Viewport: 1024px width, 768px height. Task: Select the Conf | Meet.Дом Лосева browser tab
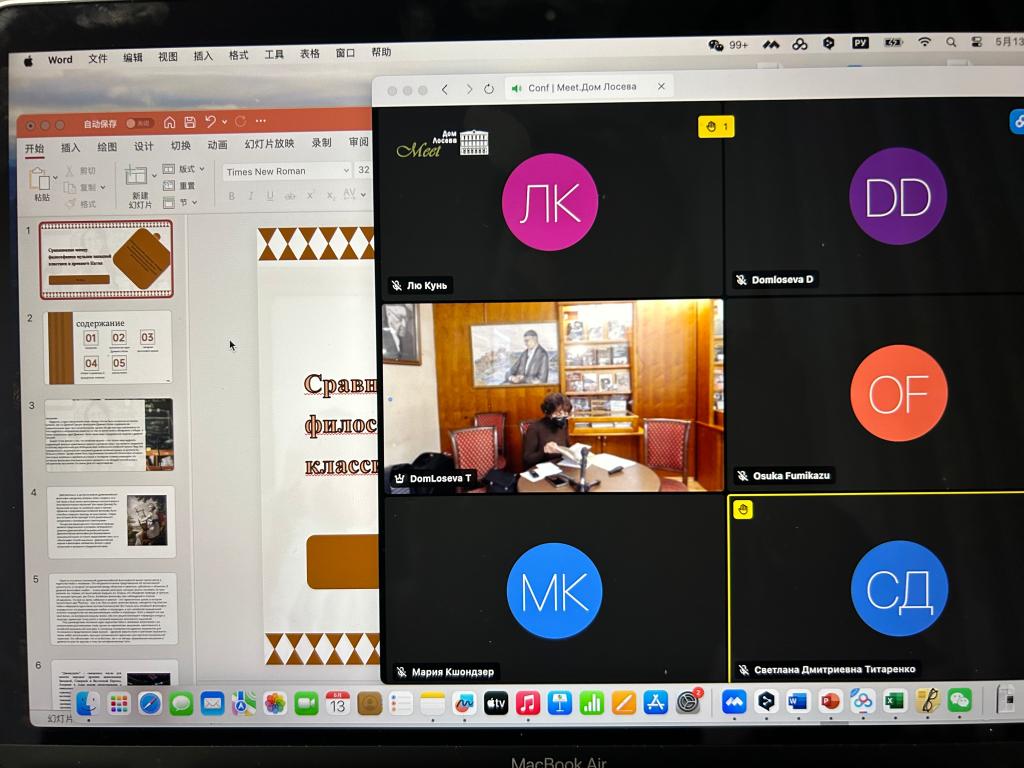click(588, 88)
